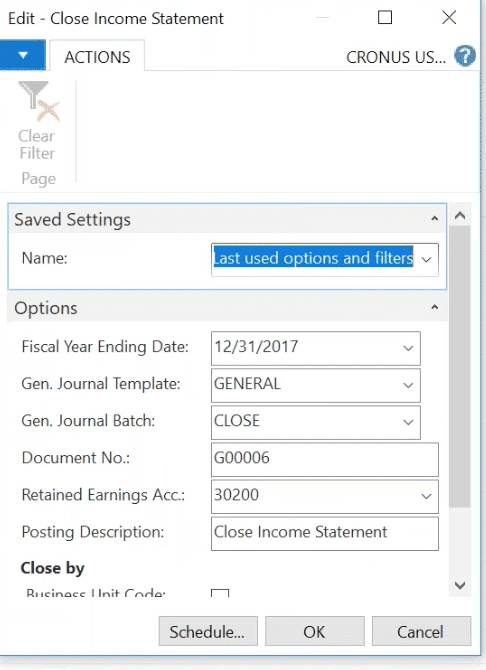486x670 pixels.
Task: Maximize the Close Income Statement window
Action: point(385,18)
